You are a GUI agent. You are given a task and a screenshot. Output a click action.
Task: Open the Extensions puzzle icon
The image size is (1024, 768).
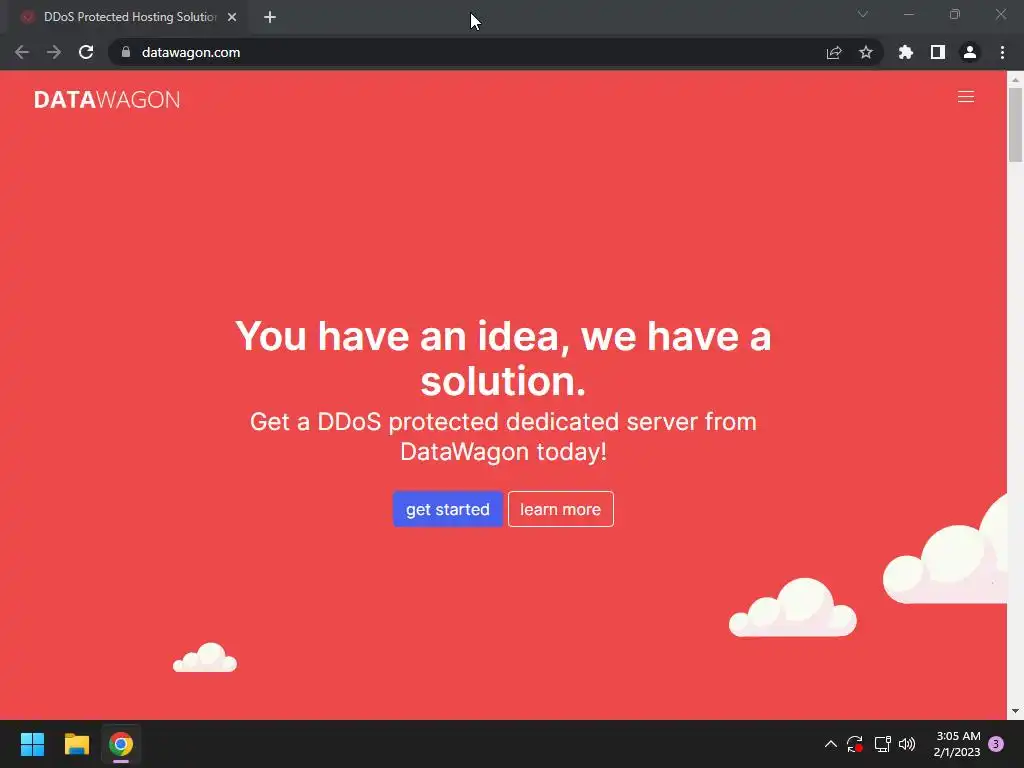(906, 52)
